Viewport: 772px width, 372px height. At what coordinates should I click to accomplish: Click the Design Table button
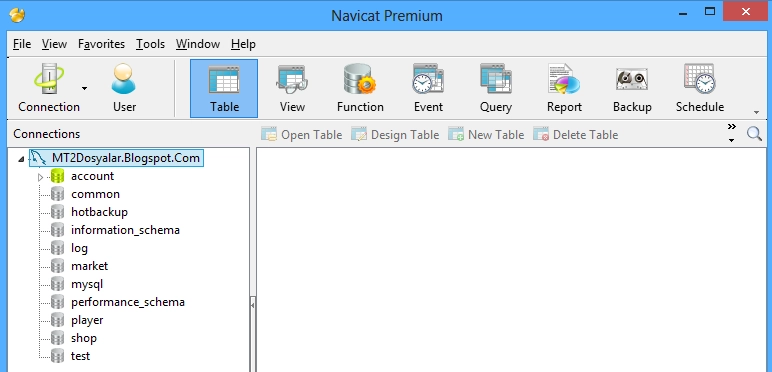click(x=395, y=134)
